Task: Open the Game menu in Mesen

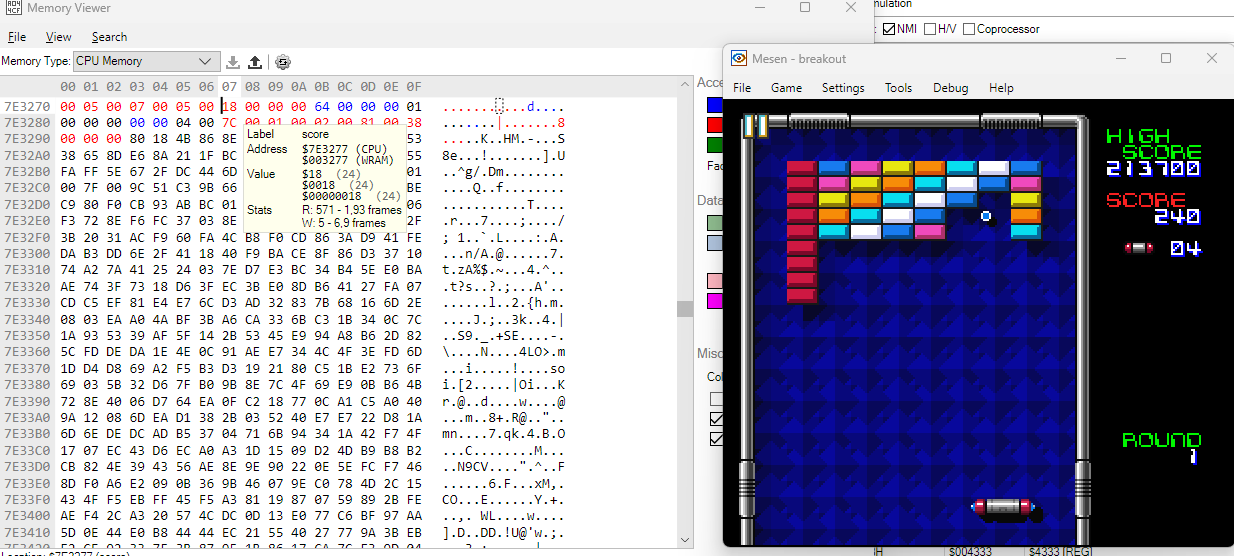Action: pos(786,88)
